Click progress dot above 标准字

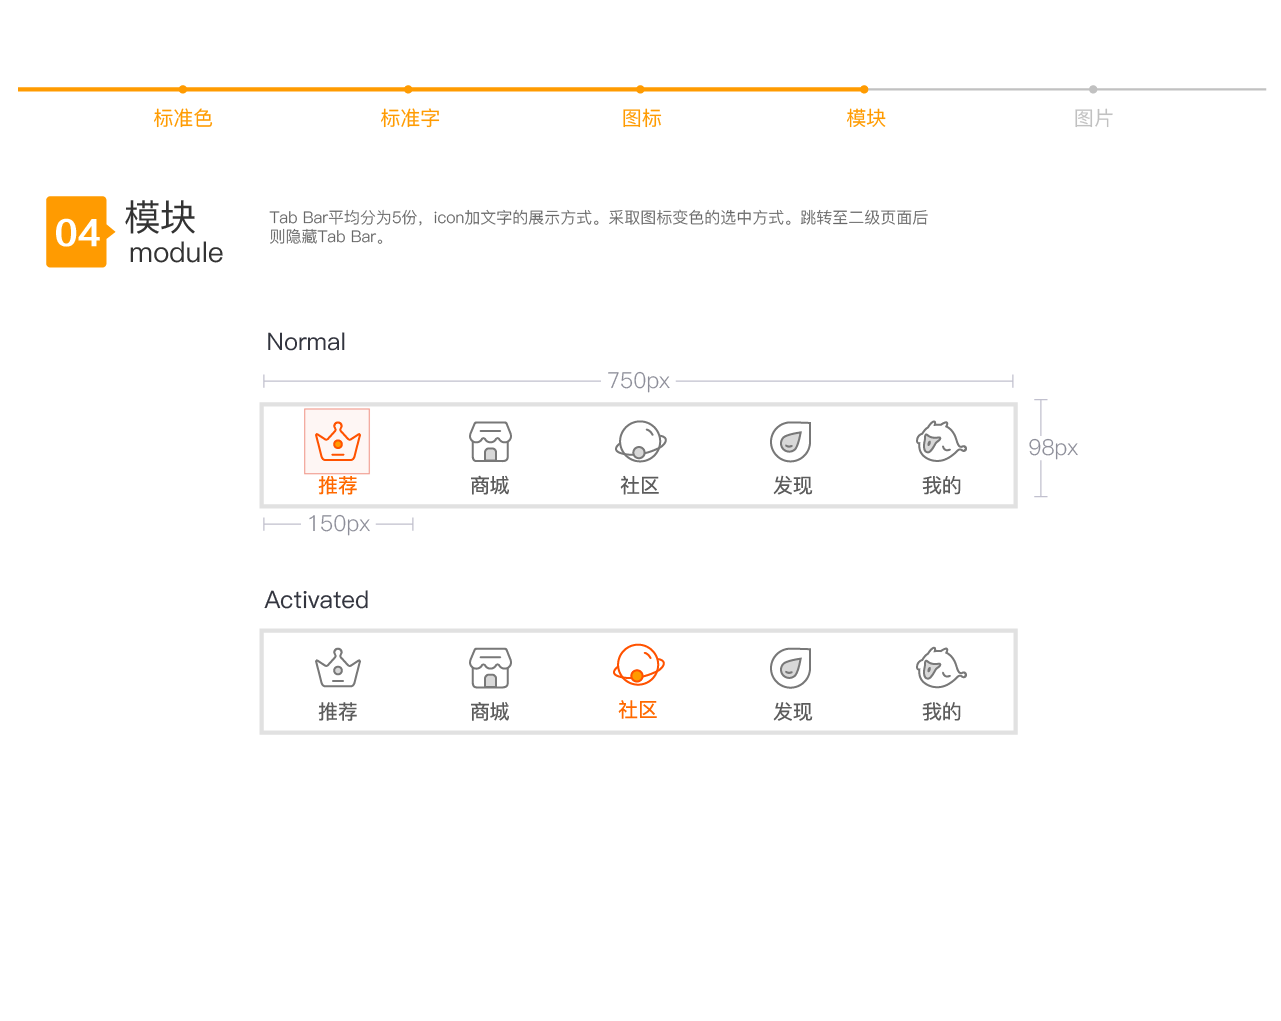[x=408, y=89]
